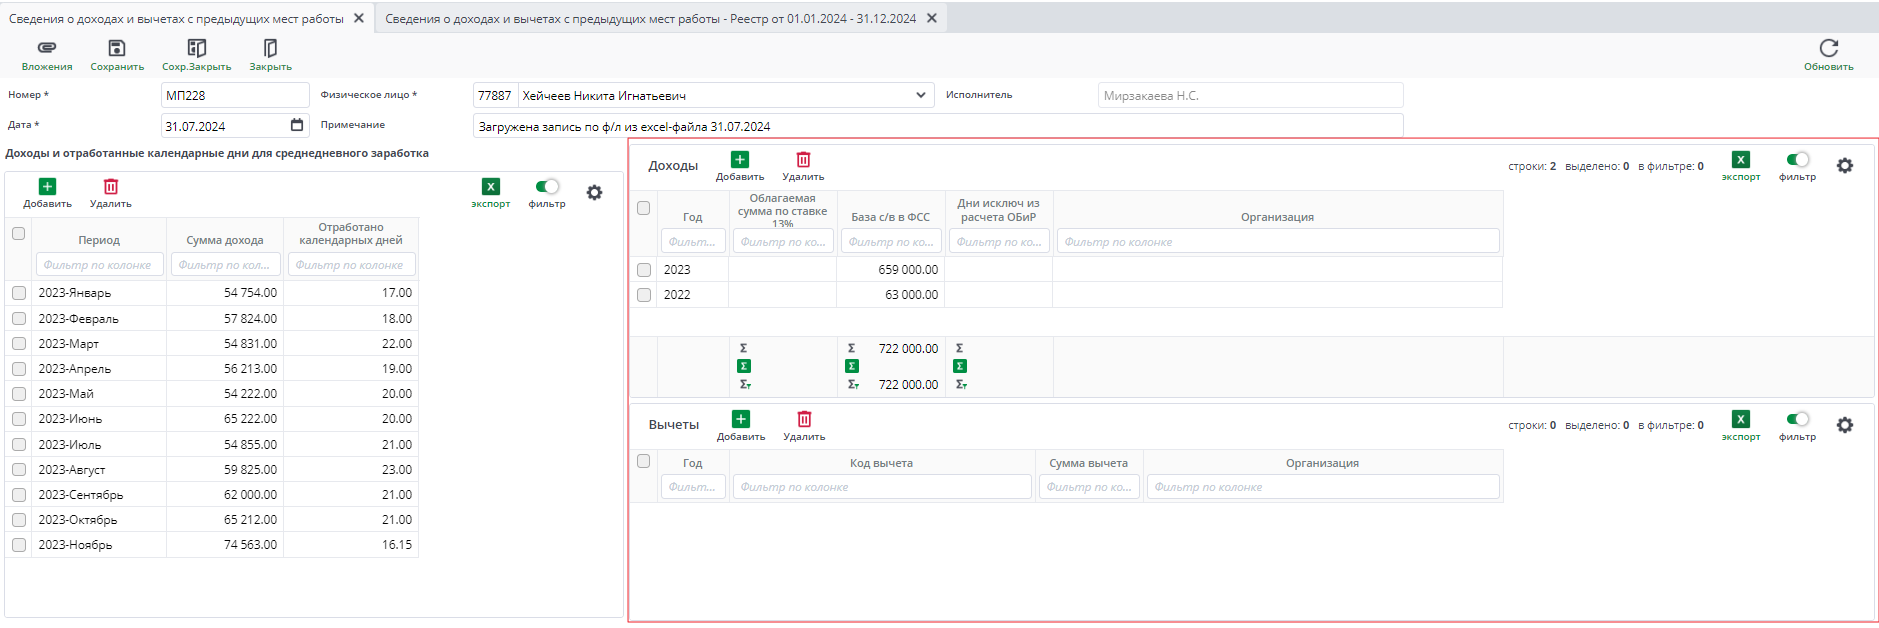Click the Сохр.Закрыть toolbar icon
The image size is (1879, 628).
click(x=196, y=48)
